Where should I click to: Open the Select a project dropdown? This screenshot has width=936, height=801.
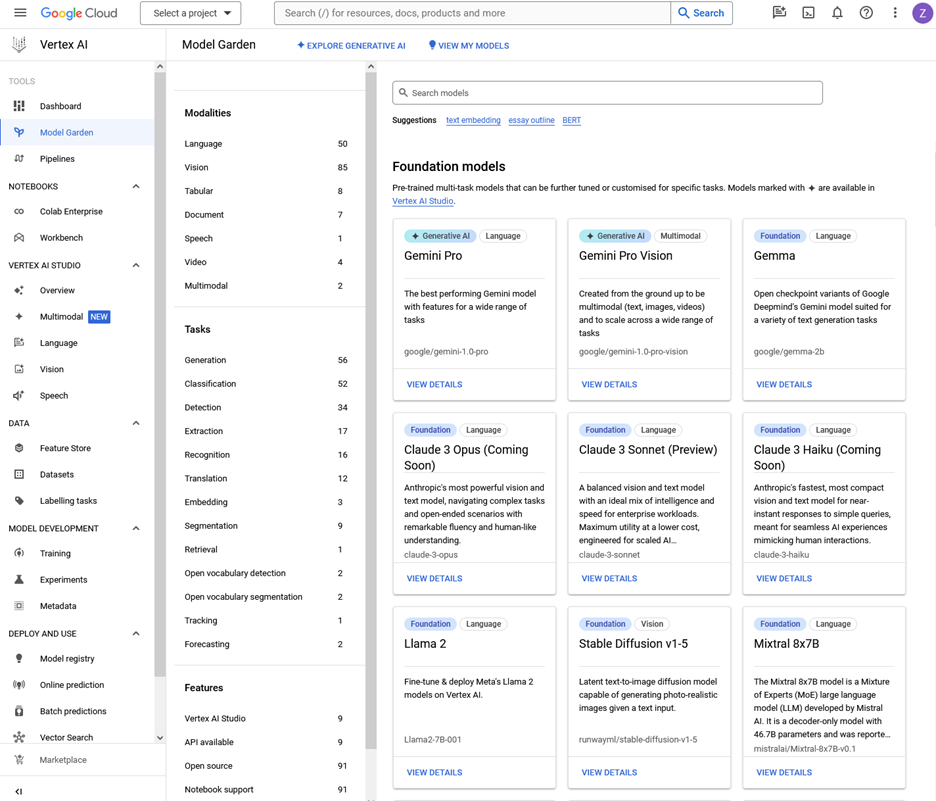pyautogui.click(x=190, y=13)
